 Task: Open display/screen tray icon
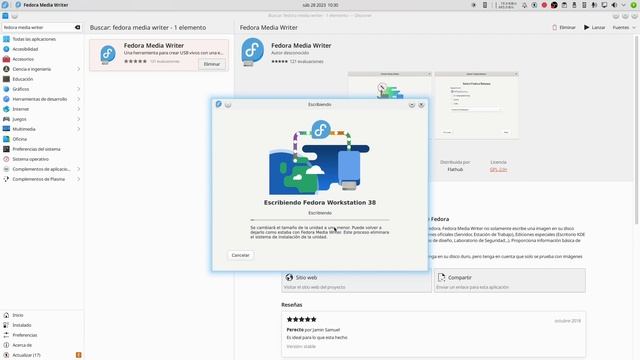click(604, 5)
